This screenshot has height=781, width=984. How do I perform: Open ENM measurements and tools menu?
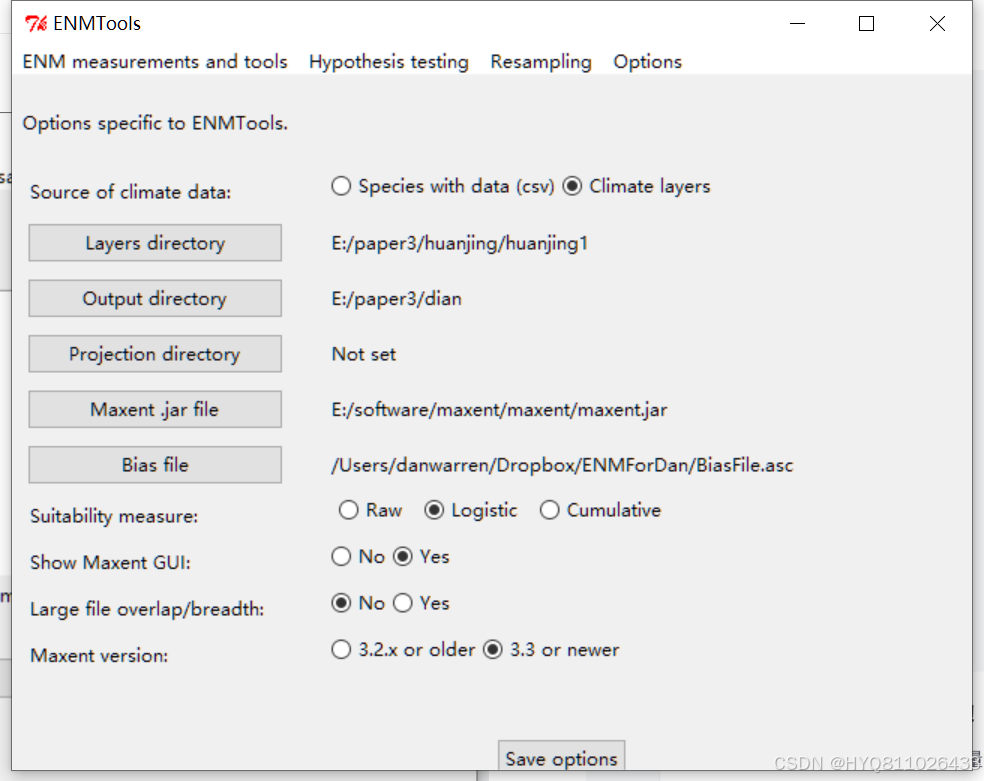pyautogui.click(x=155, y=61)
